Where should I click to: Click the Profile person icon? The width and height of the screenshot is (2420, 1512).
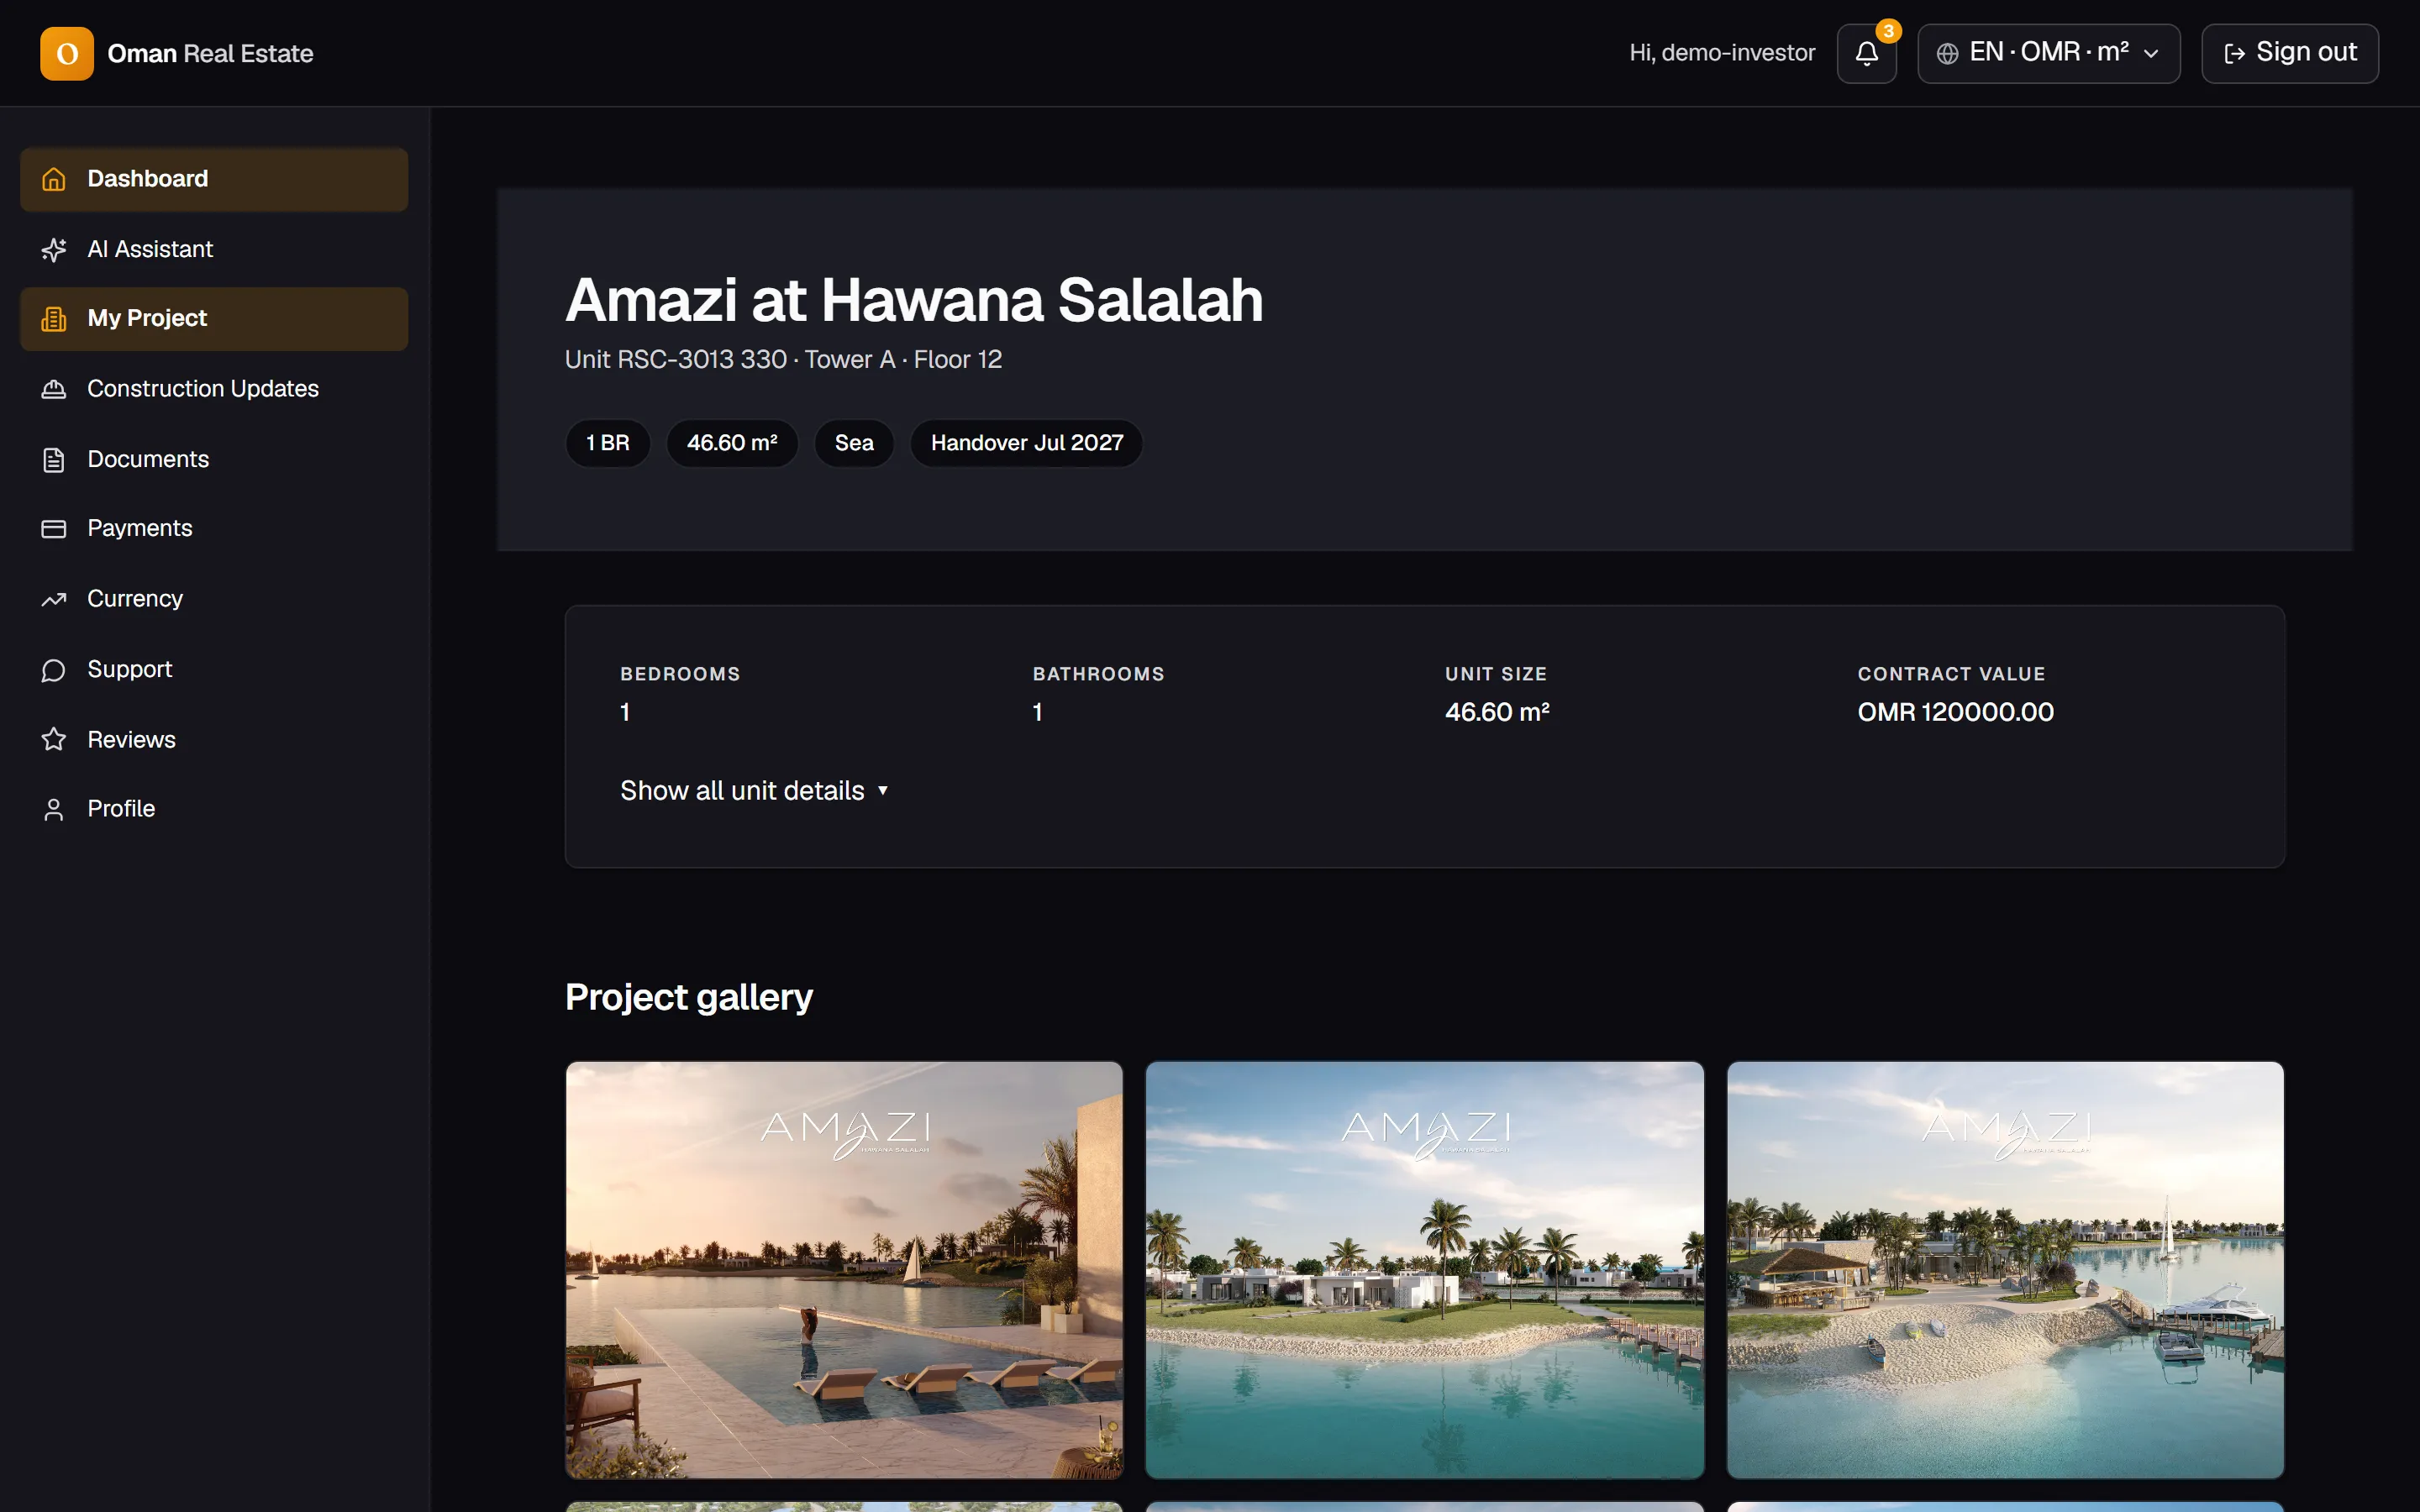tap(54, 809)
